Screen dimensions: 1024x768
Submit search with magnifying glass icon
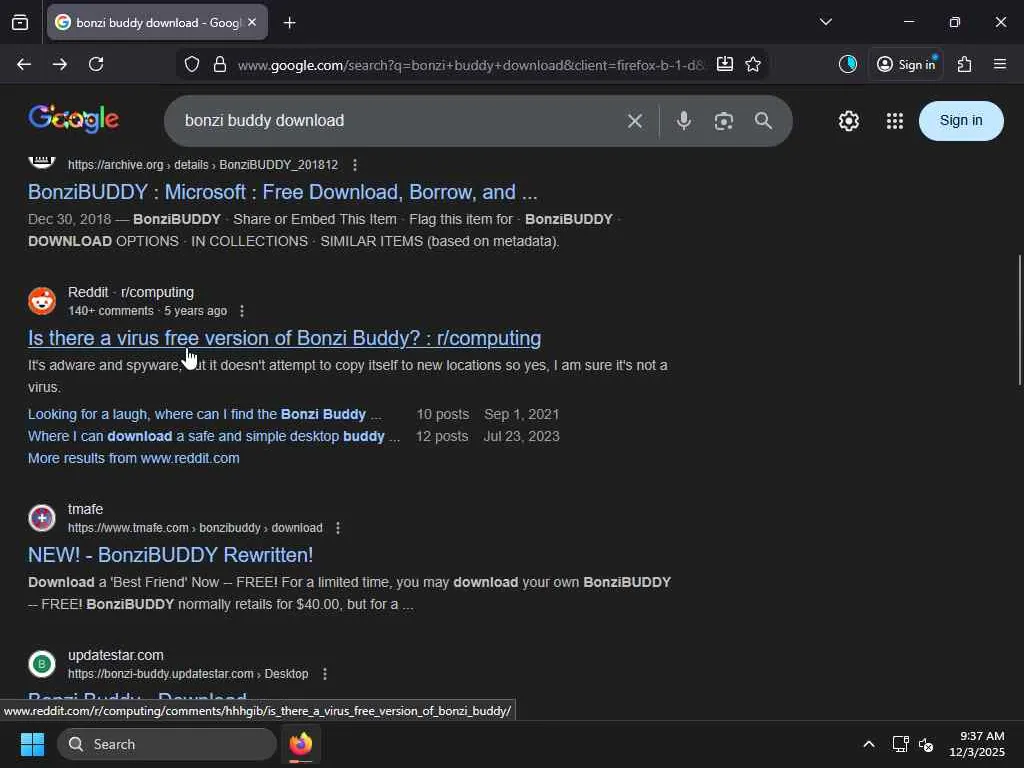(x=763, y=121)
